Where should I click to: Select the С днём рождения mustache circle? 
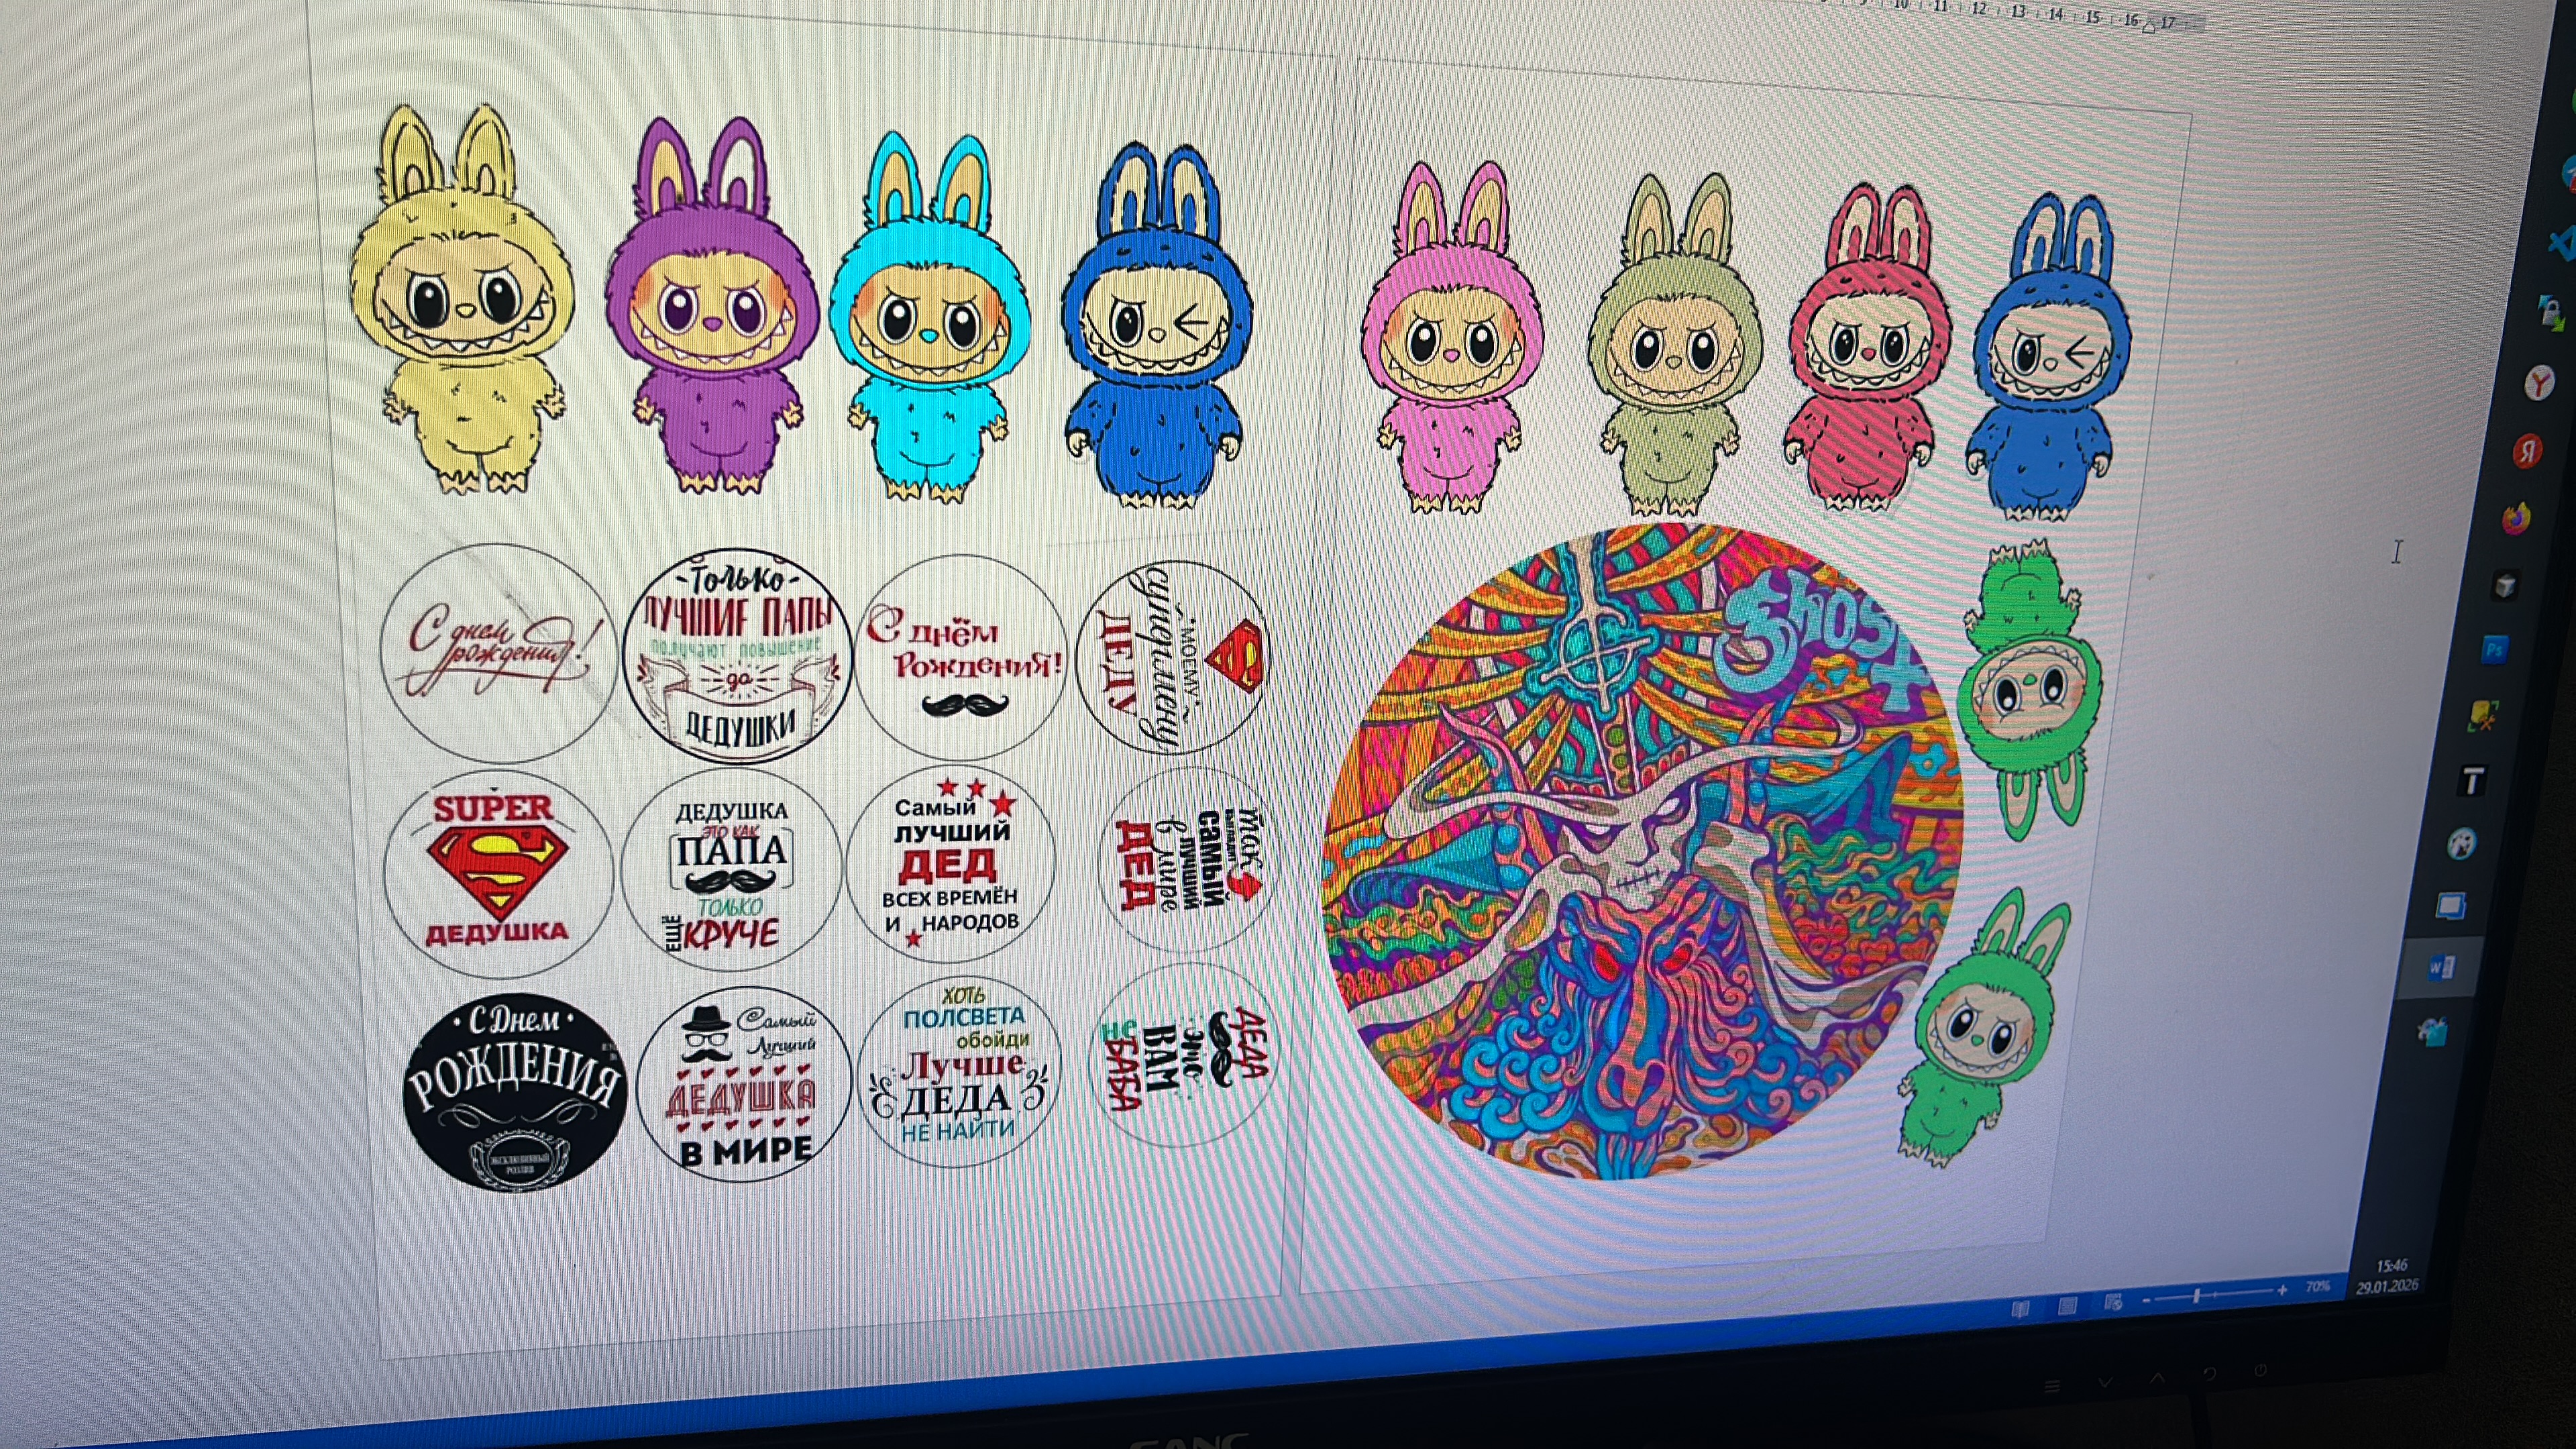(x=963, y=657)
